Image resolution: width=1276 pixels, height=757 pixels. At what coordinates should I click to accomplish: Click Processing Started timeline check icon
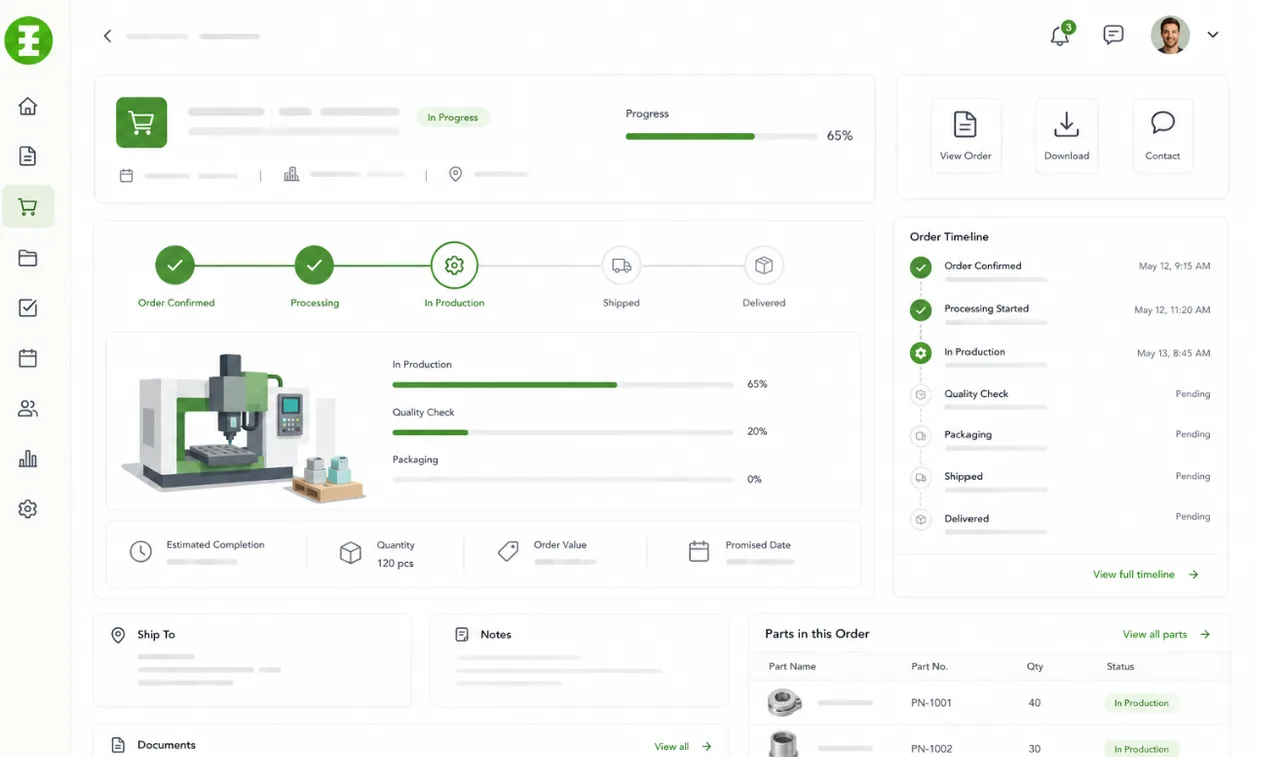[x=921, y=311]
